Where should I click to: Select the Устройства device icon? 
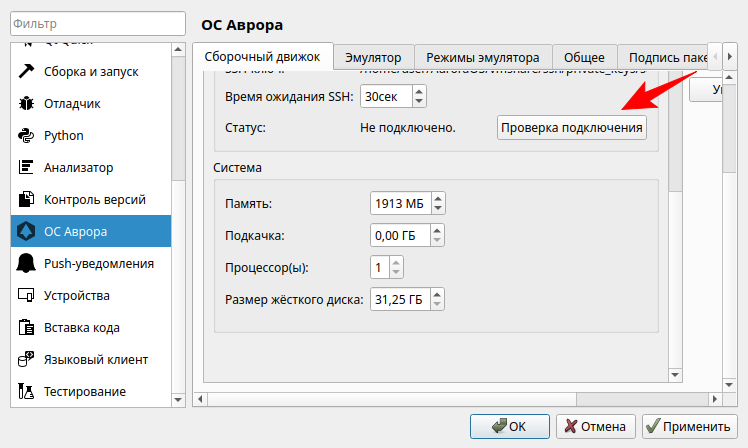click(26, 295)
